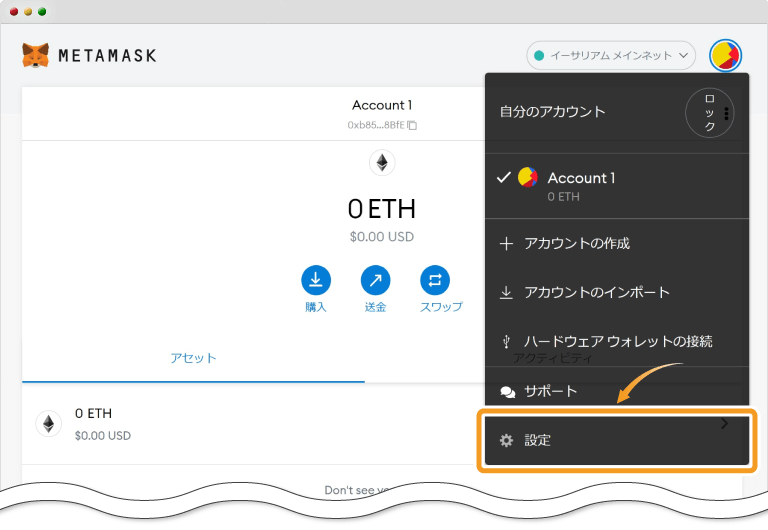Click the 送金 (Send) round button

coord(375,280)
